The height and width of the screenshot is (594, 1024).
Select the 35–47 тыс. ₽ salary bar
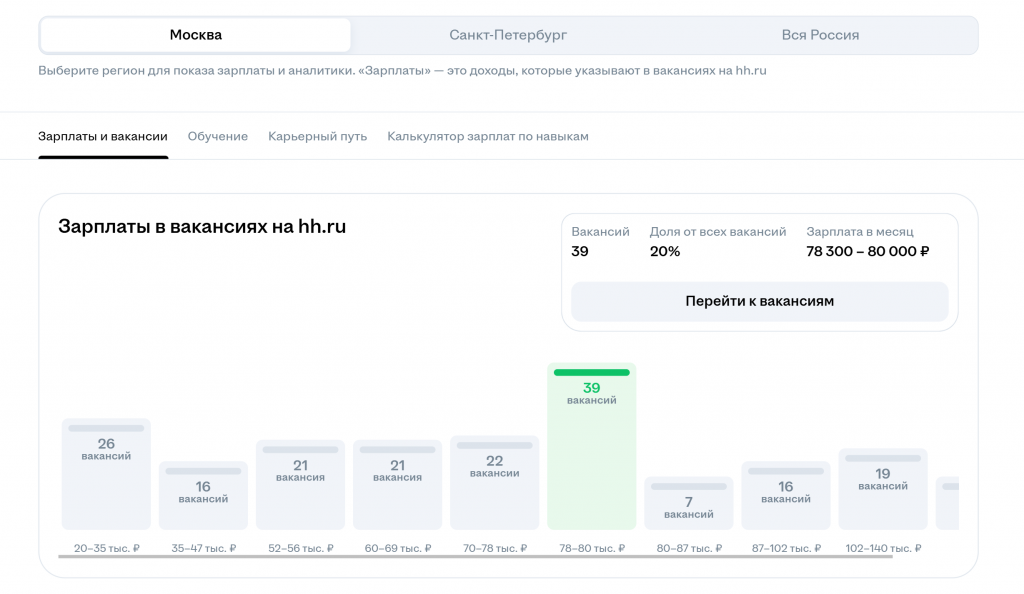[x=203, y=495]
